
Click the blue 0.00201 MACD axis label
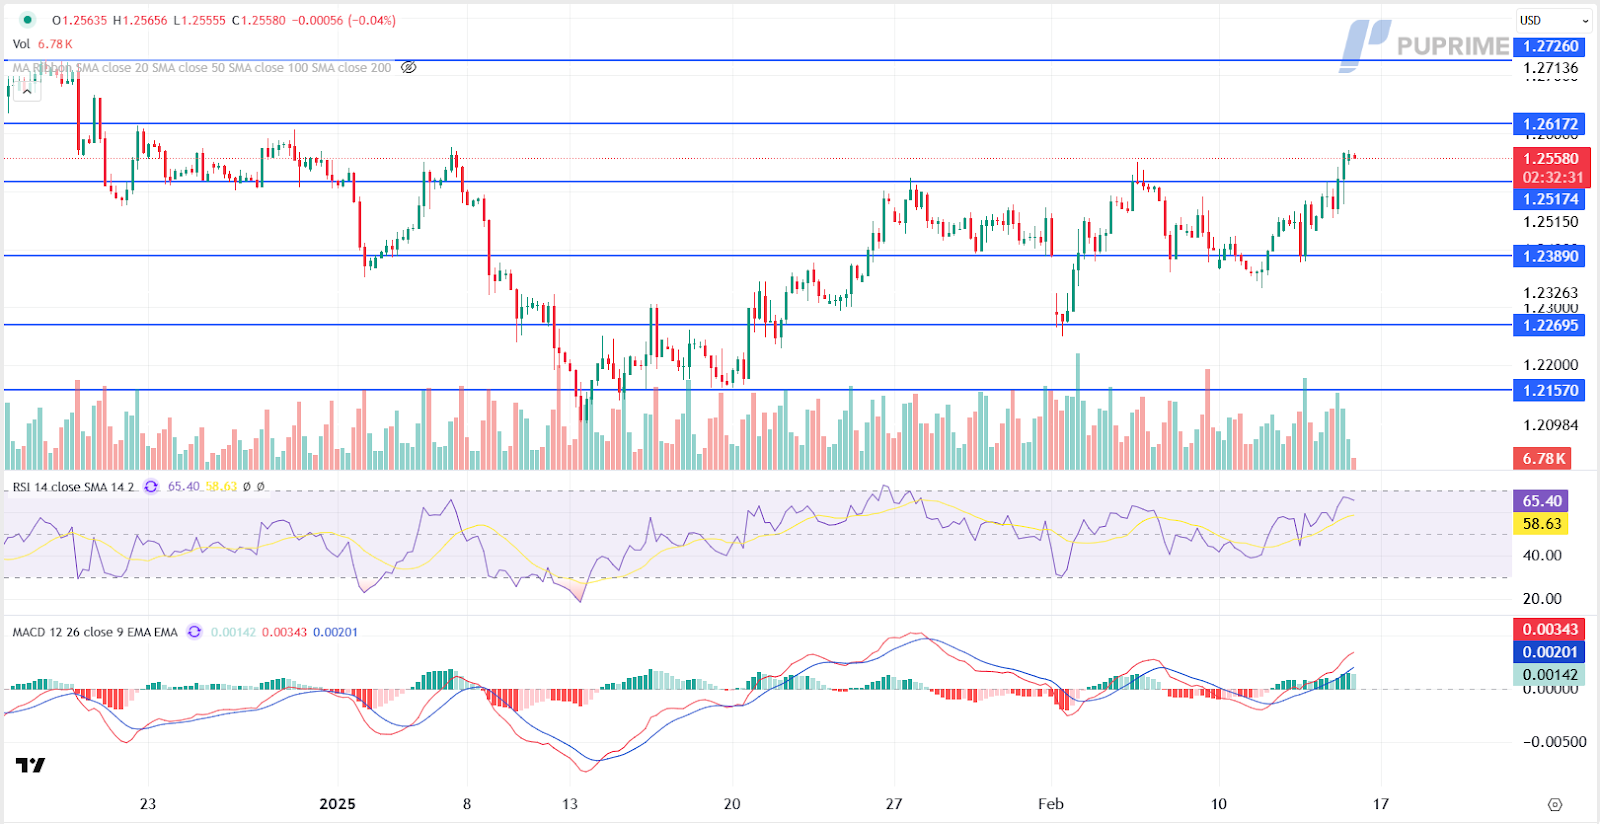(1549, 652)
